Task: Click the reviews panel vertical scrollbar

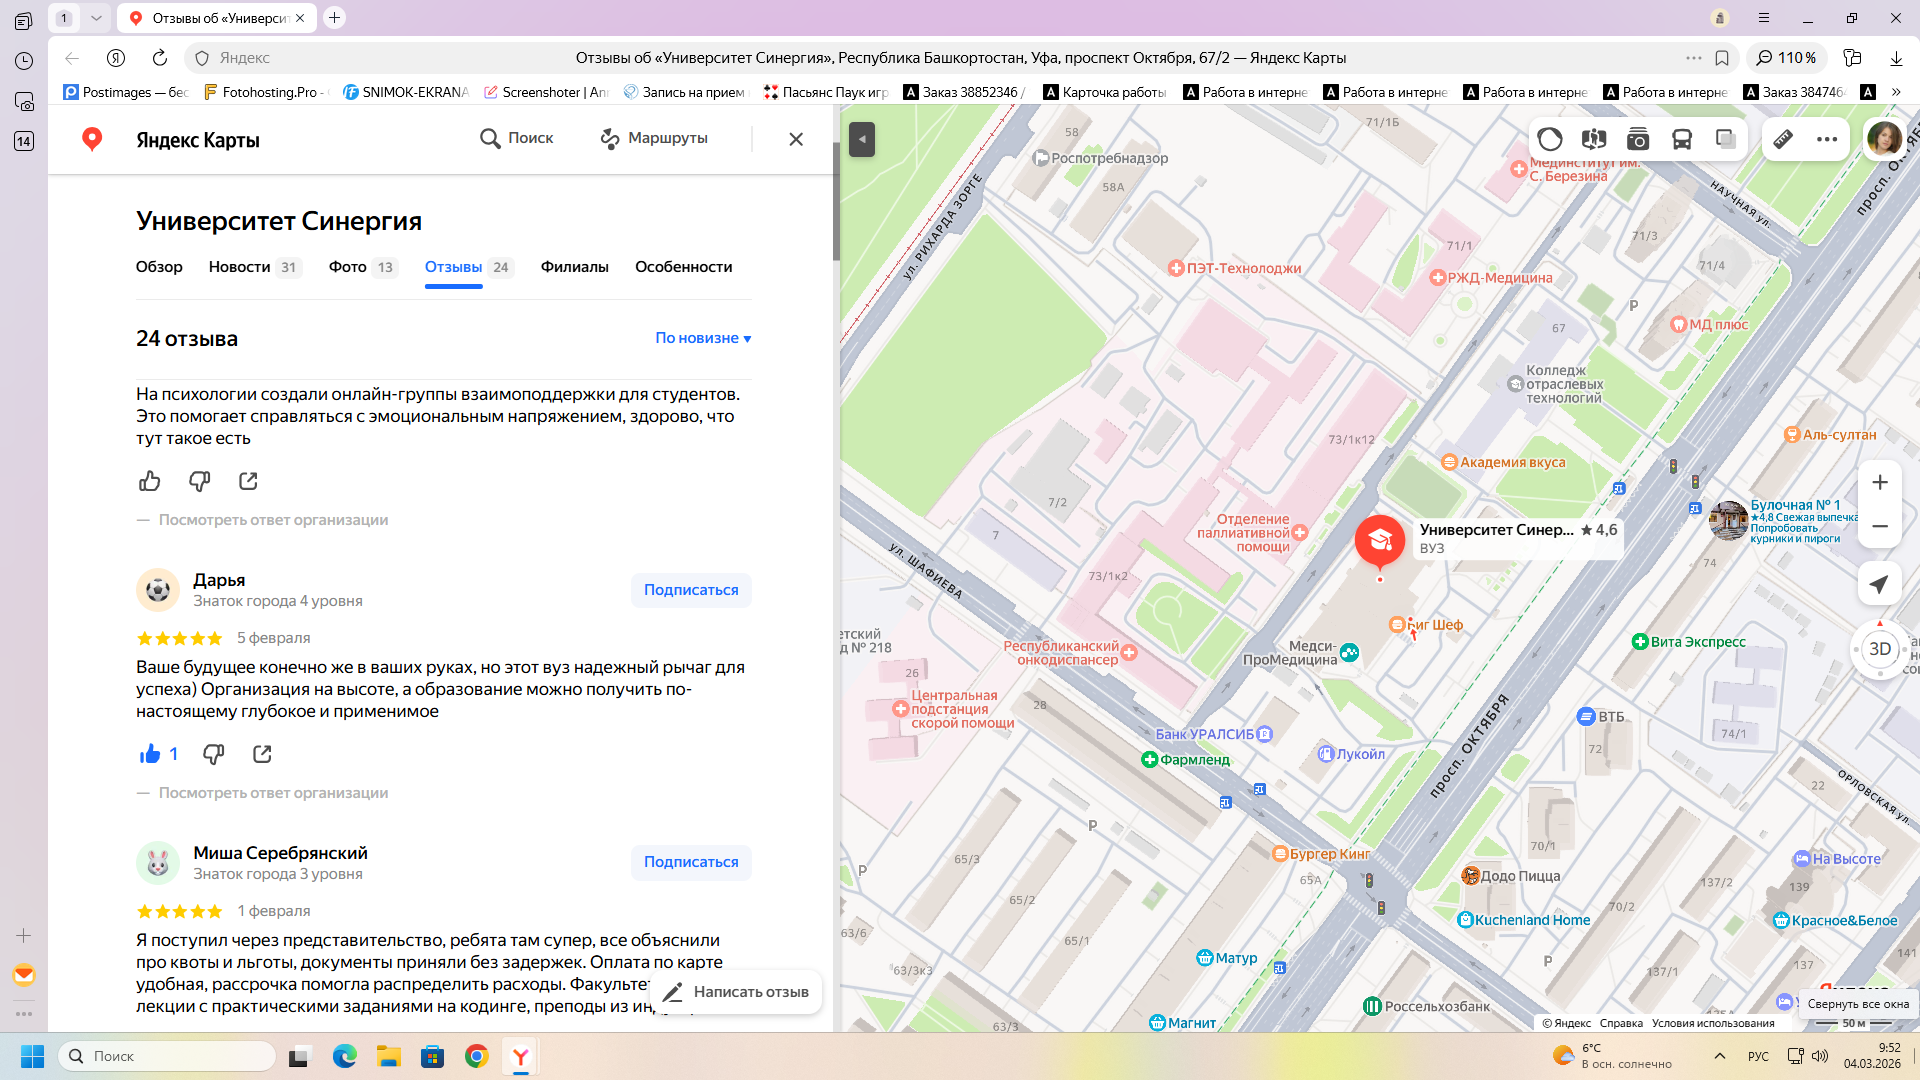Action: pos(836,200)
